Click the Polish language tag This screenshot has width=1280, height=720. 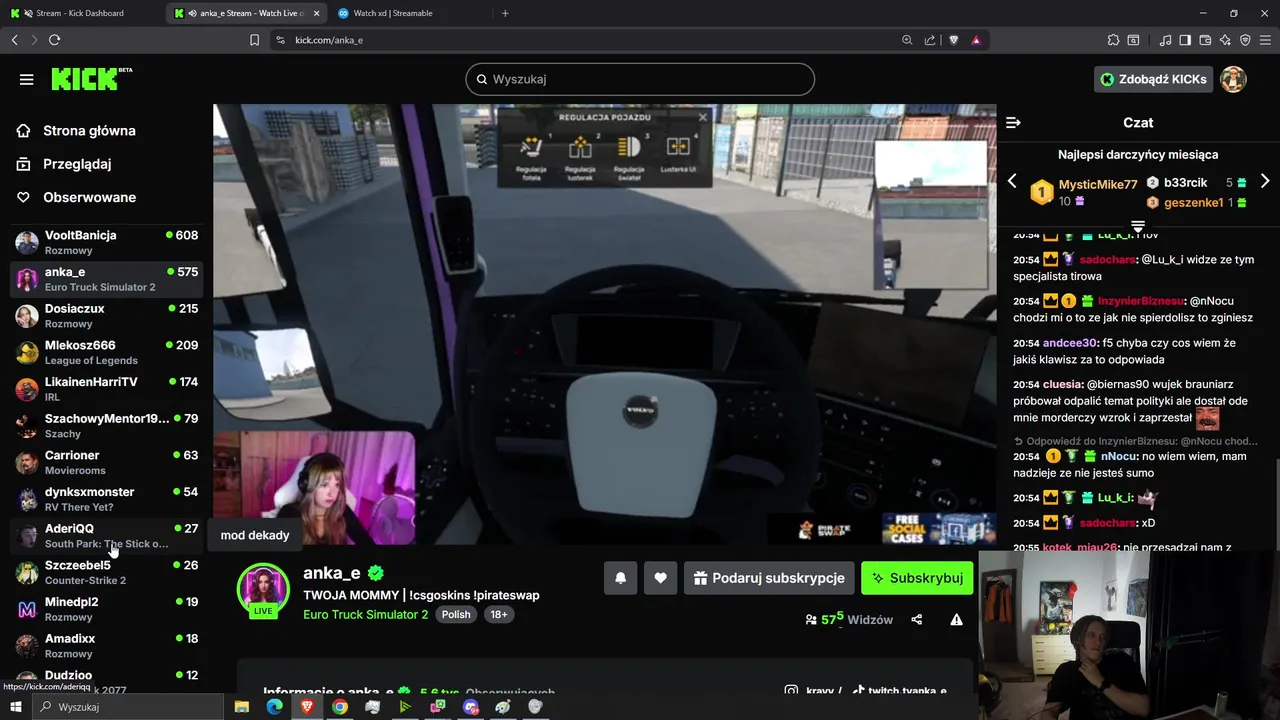click(x=456, y=614)
